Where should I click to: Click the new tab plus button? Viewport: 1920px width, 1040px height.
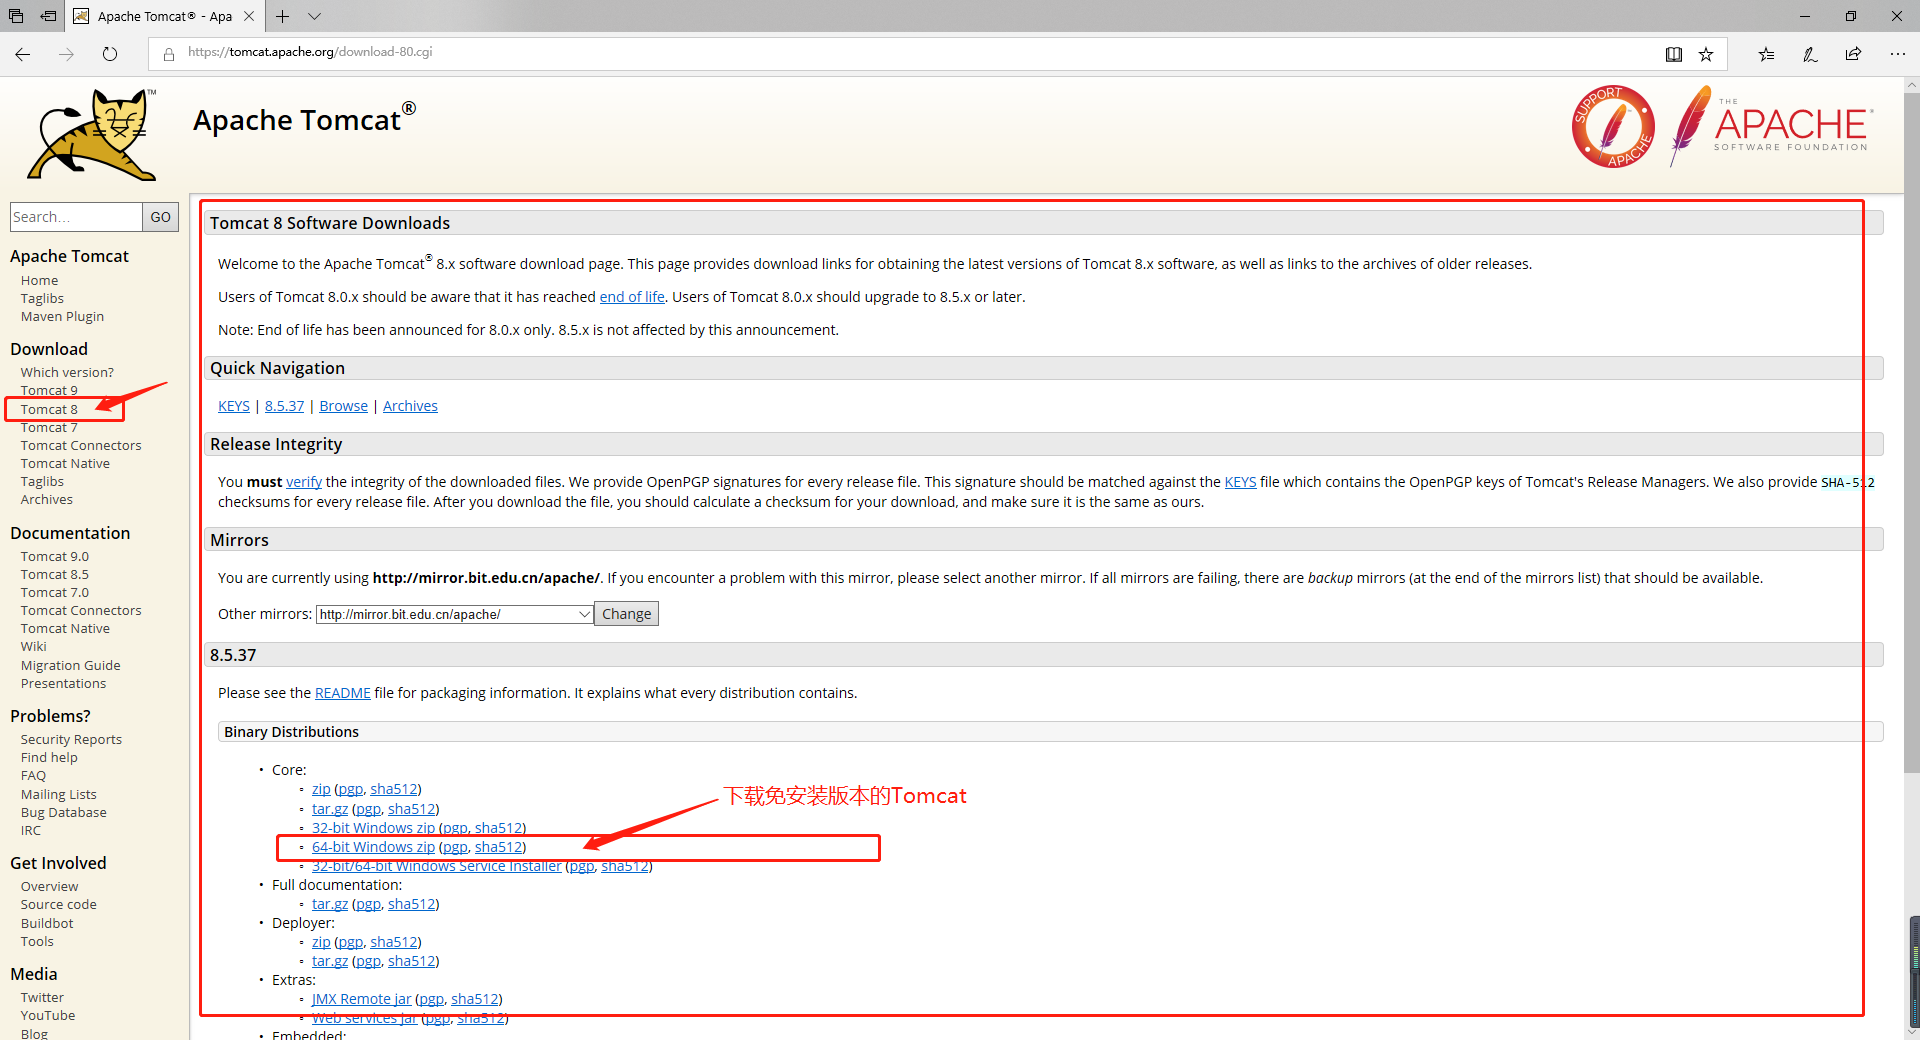pos(283,16)
